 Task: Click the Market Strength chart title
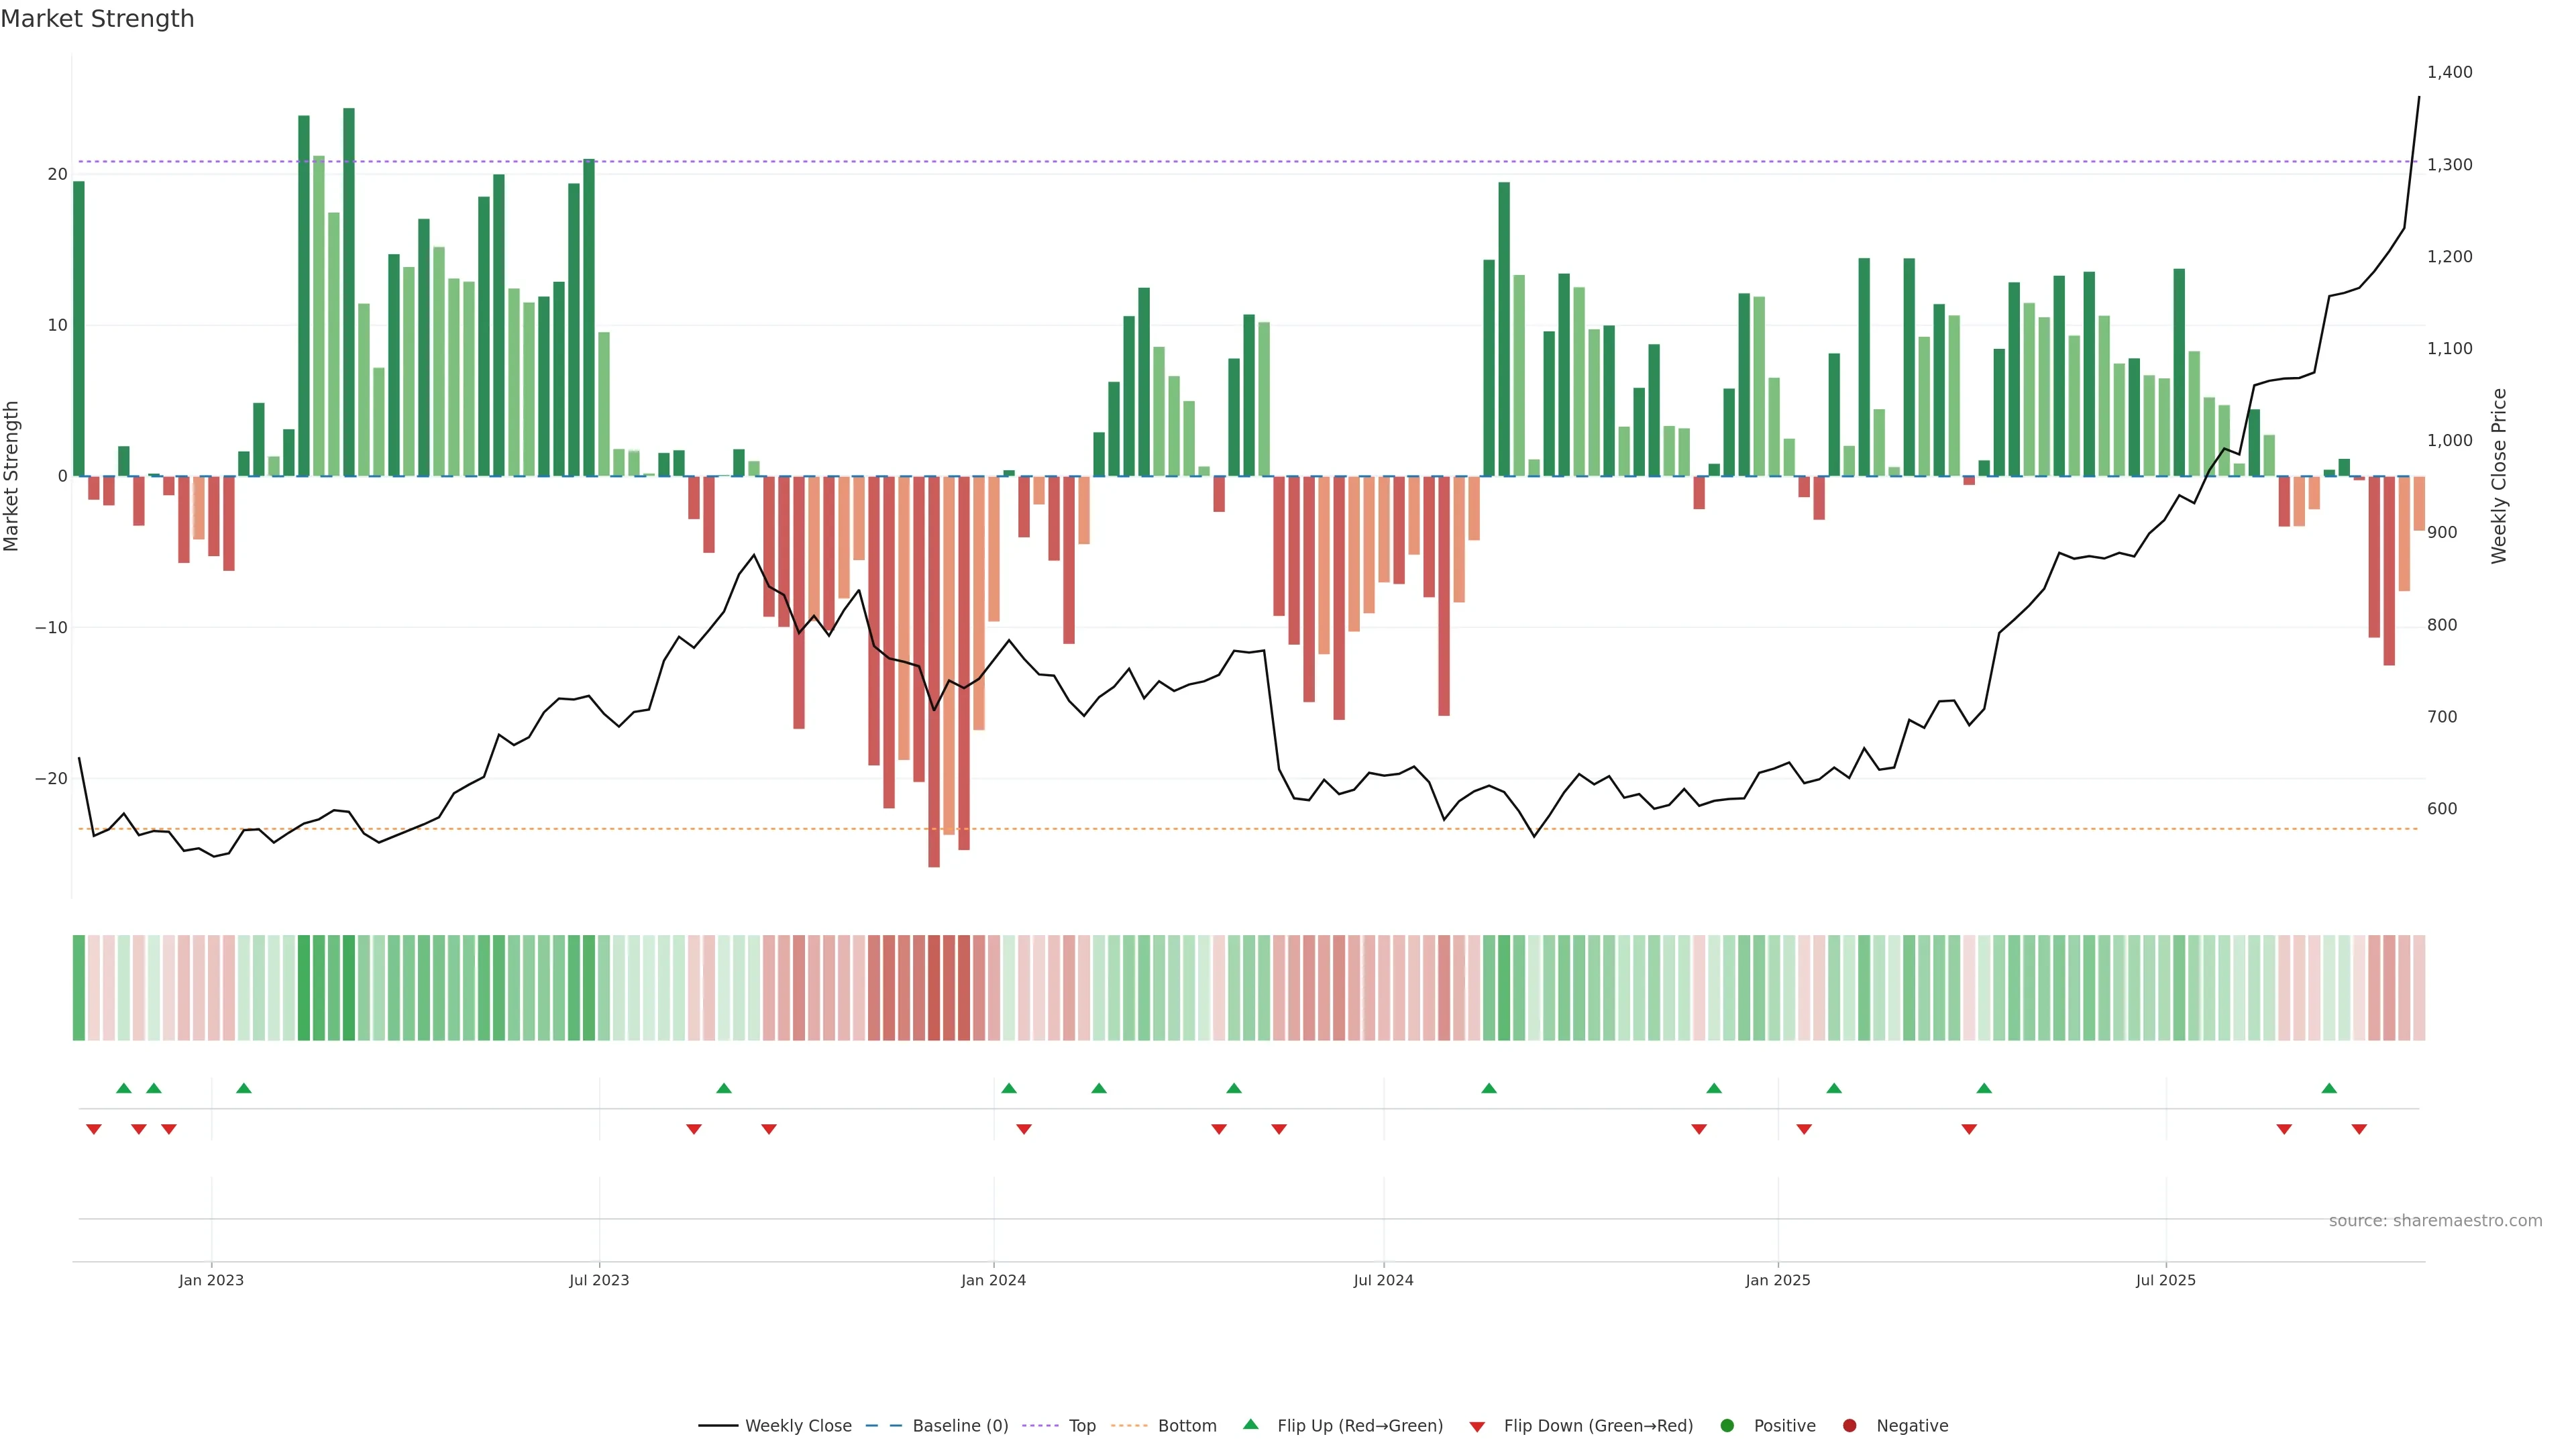pyautogui.click(x=97, y=19)
